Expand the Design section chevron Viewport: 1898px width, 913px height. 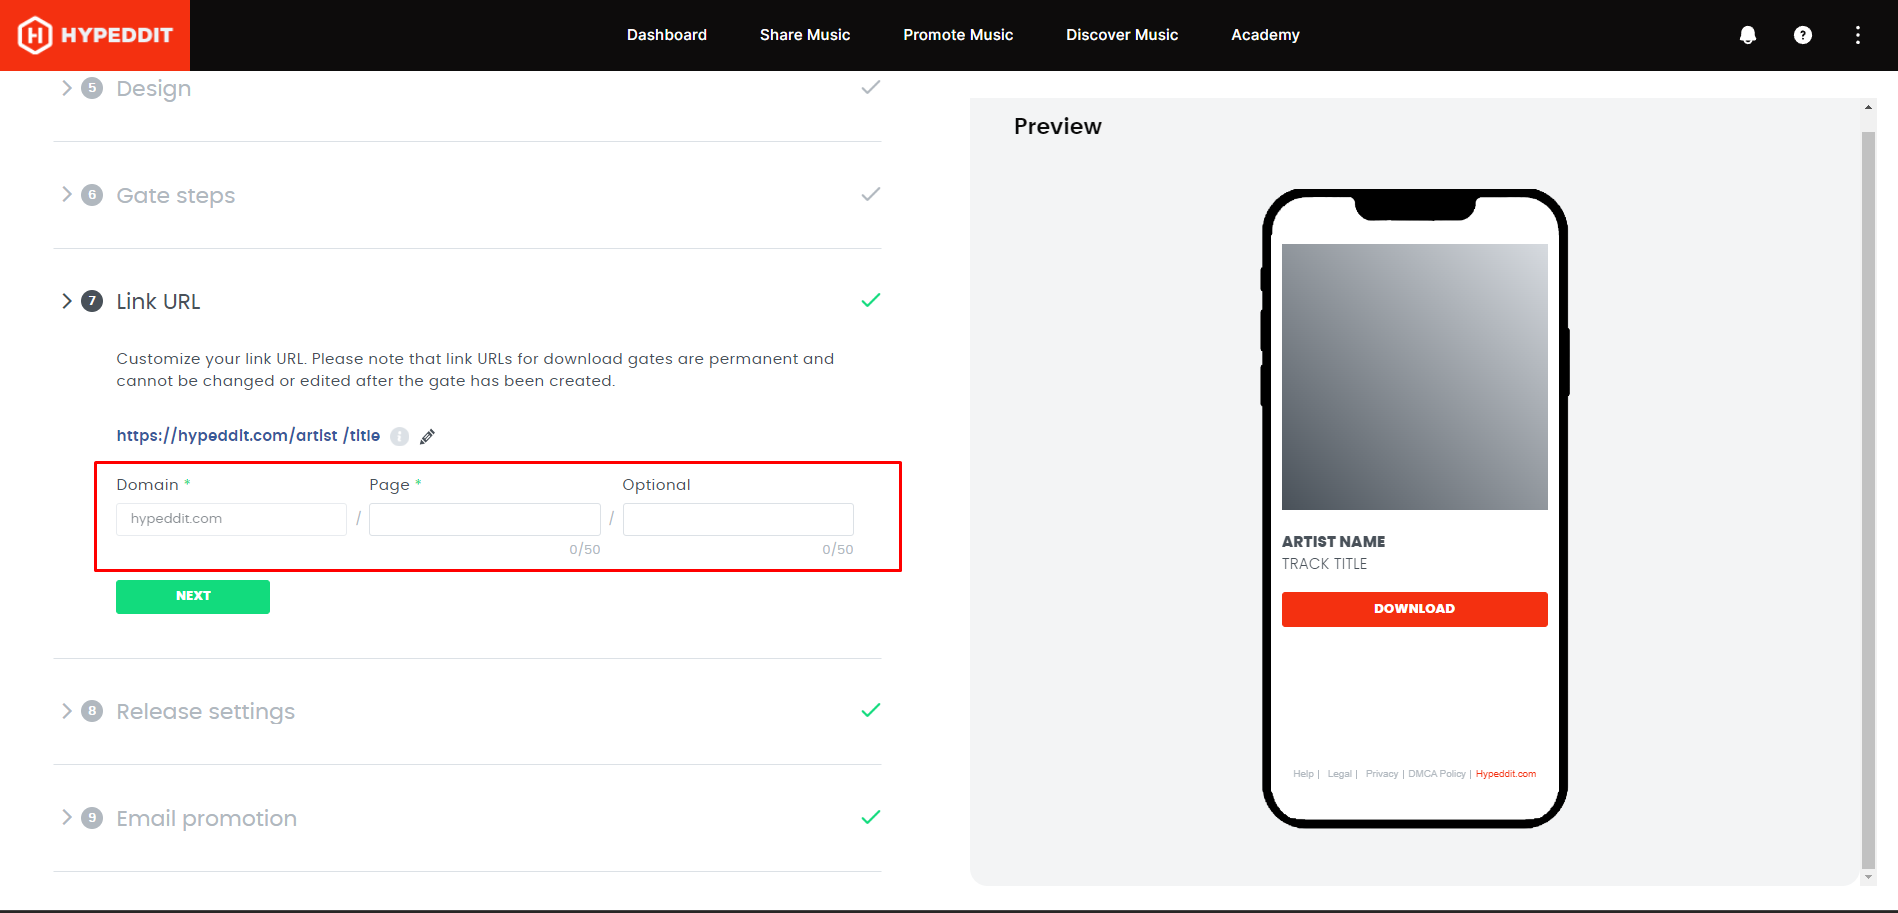[x=66, y=88]
